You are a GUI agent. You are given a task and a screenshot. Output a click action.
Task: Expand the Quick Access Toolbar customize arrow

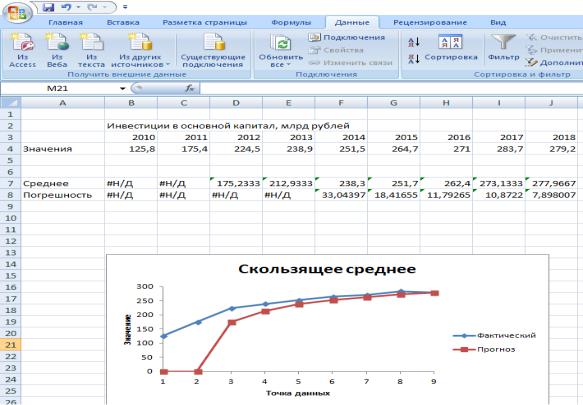(125, 7)
